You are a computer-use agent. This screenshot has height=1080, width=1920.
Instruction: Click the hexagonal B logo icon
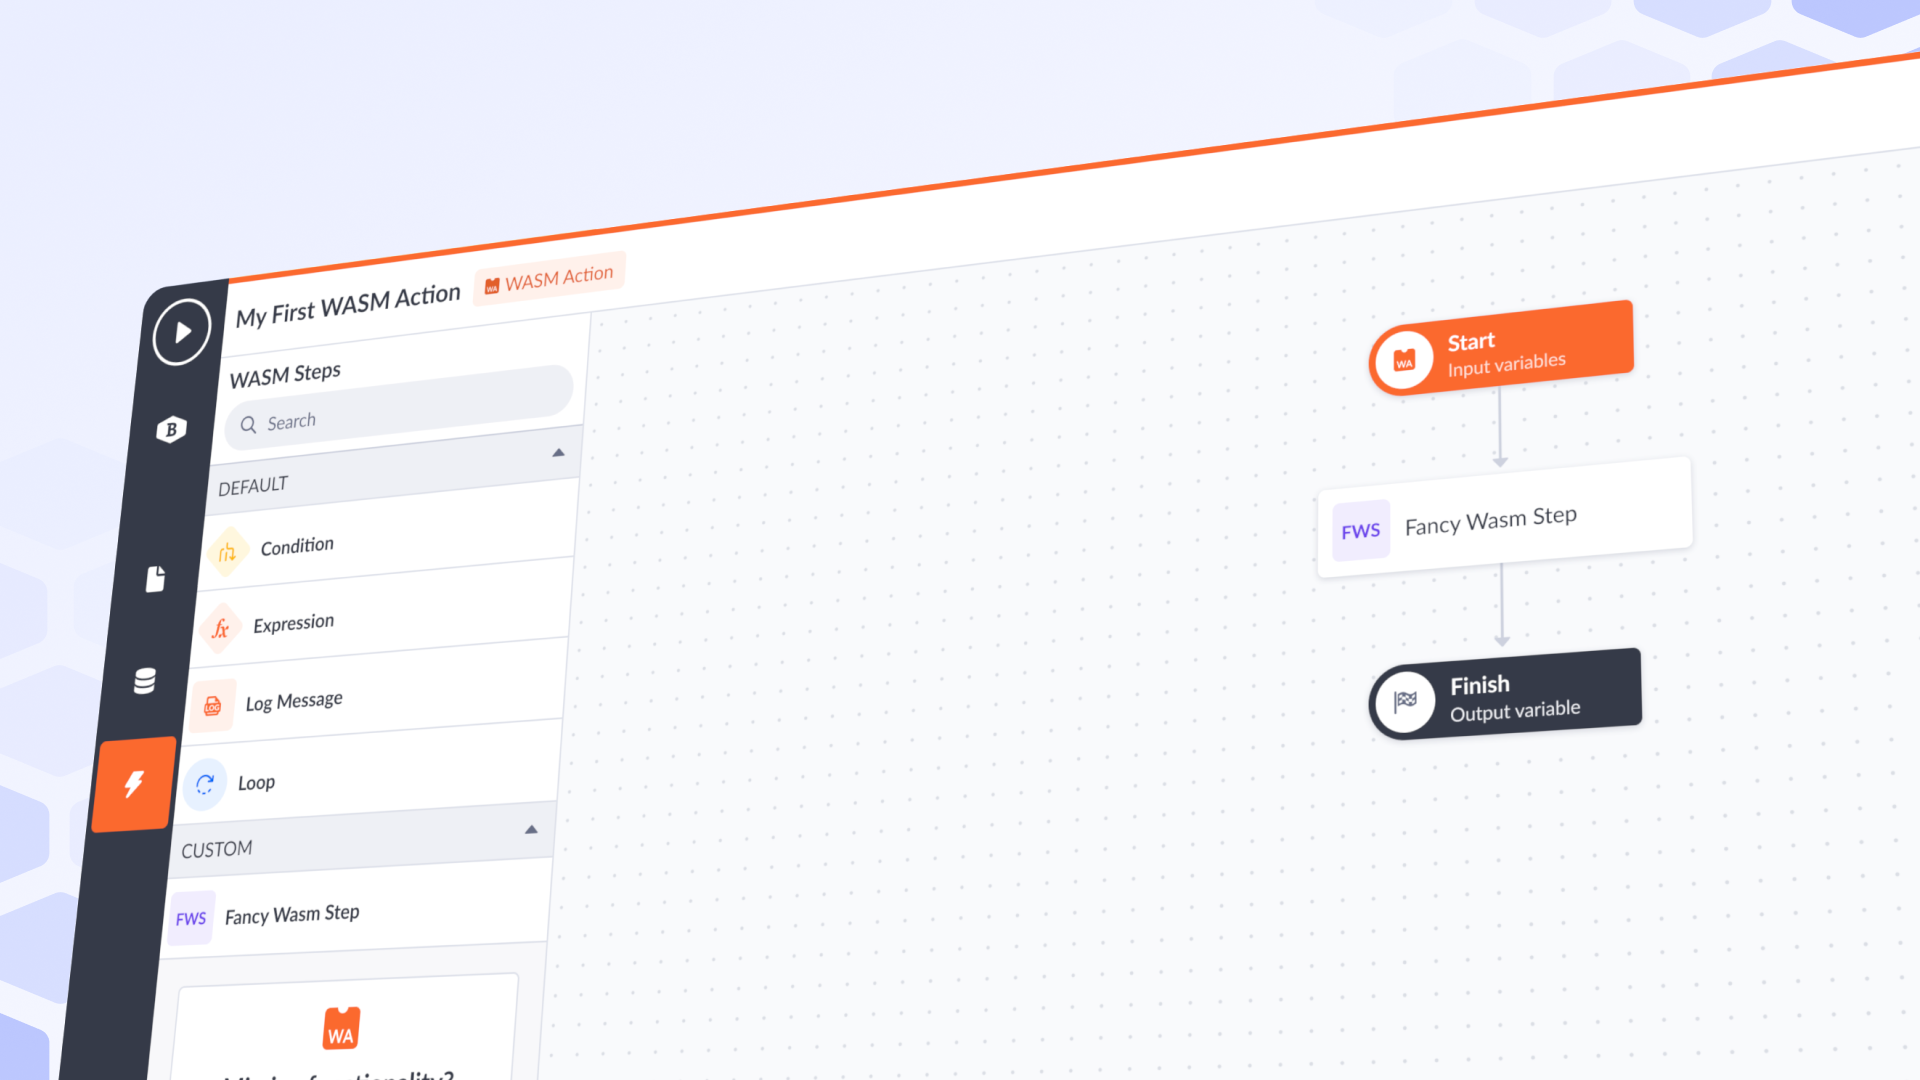pyautogui.click(x=170, y=428)
